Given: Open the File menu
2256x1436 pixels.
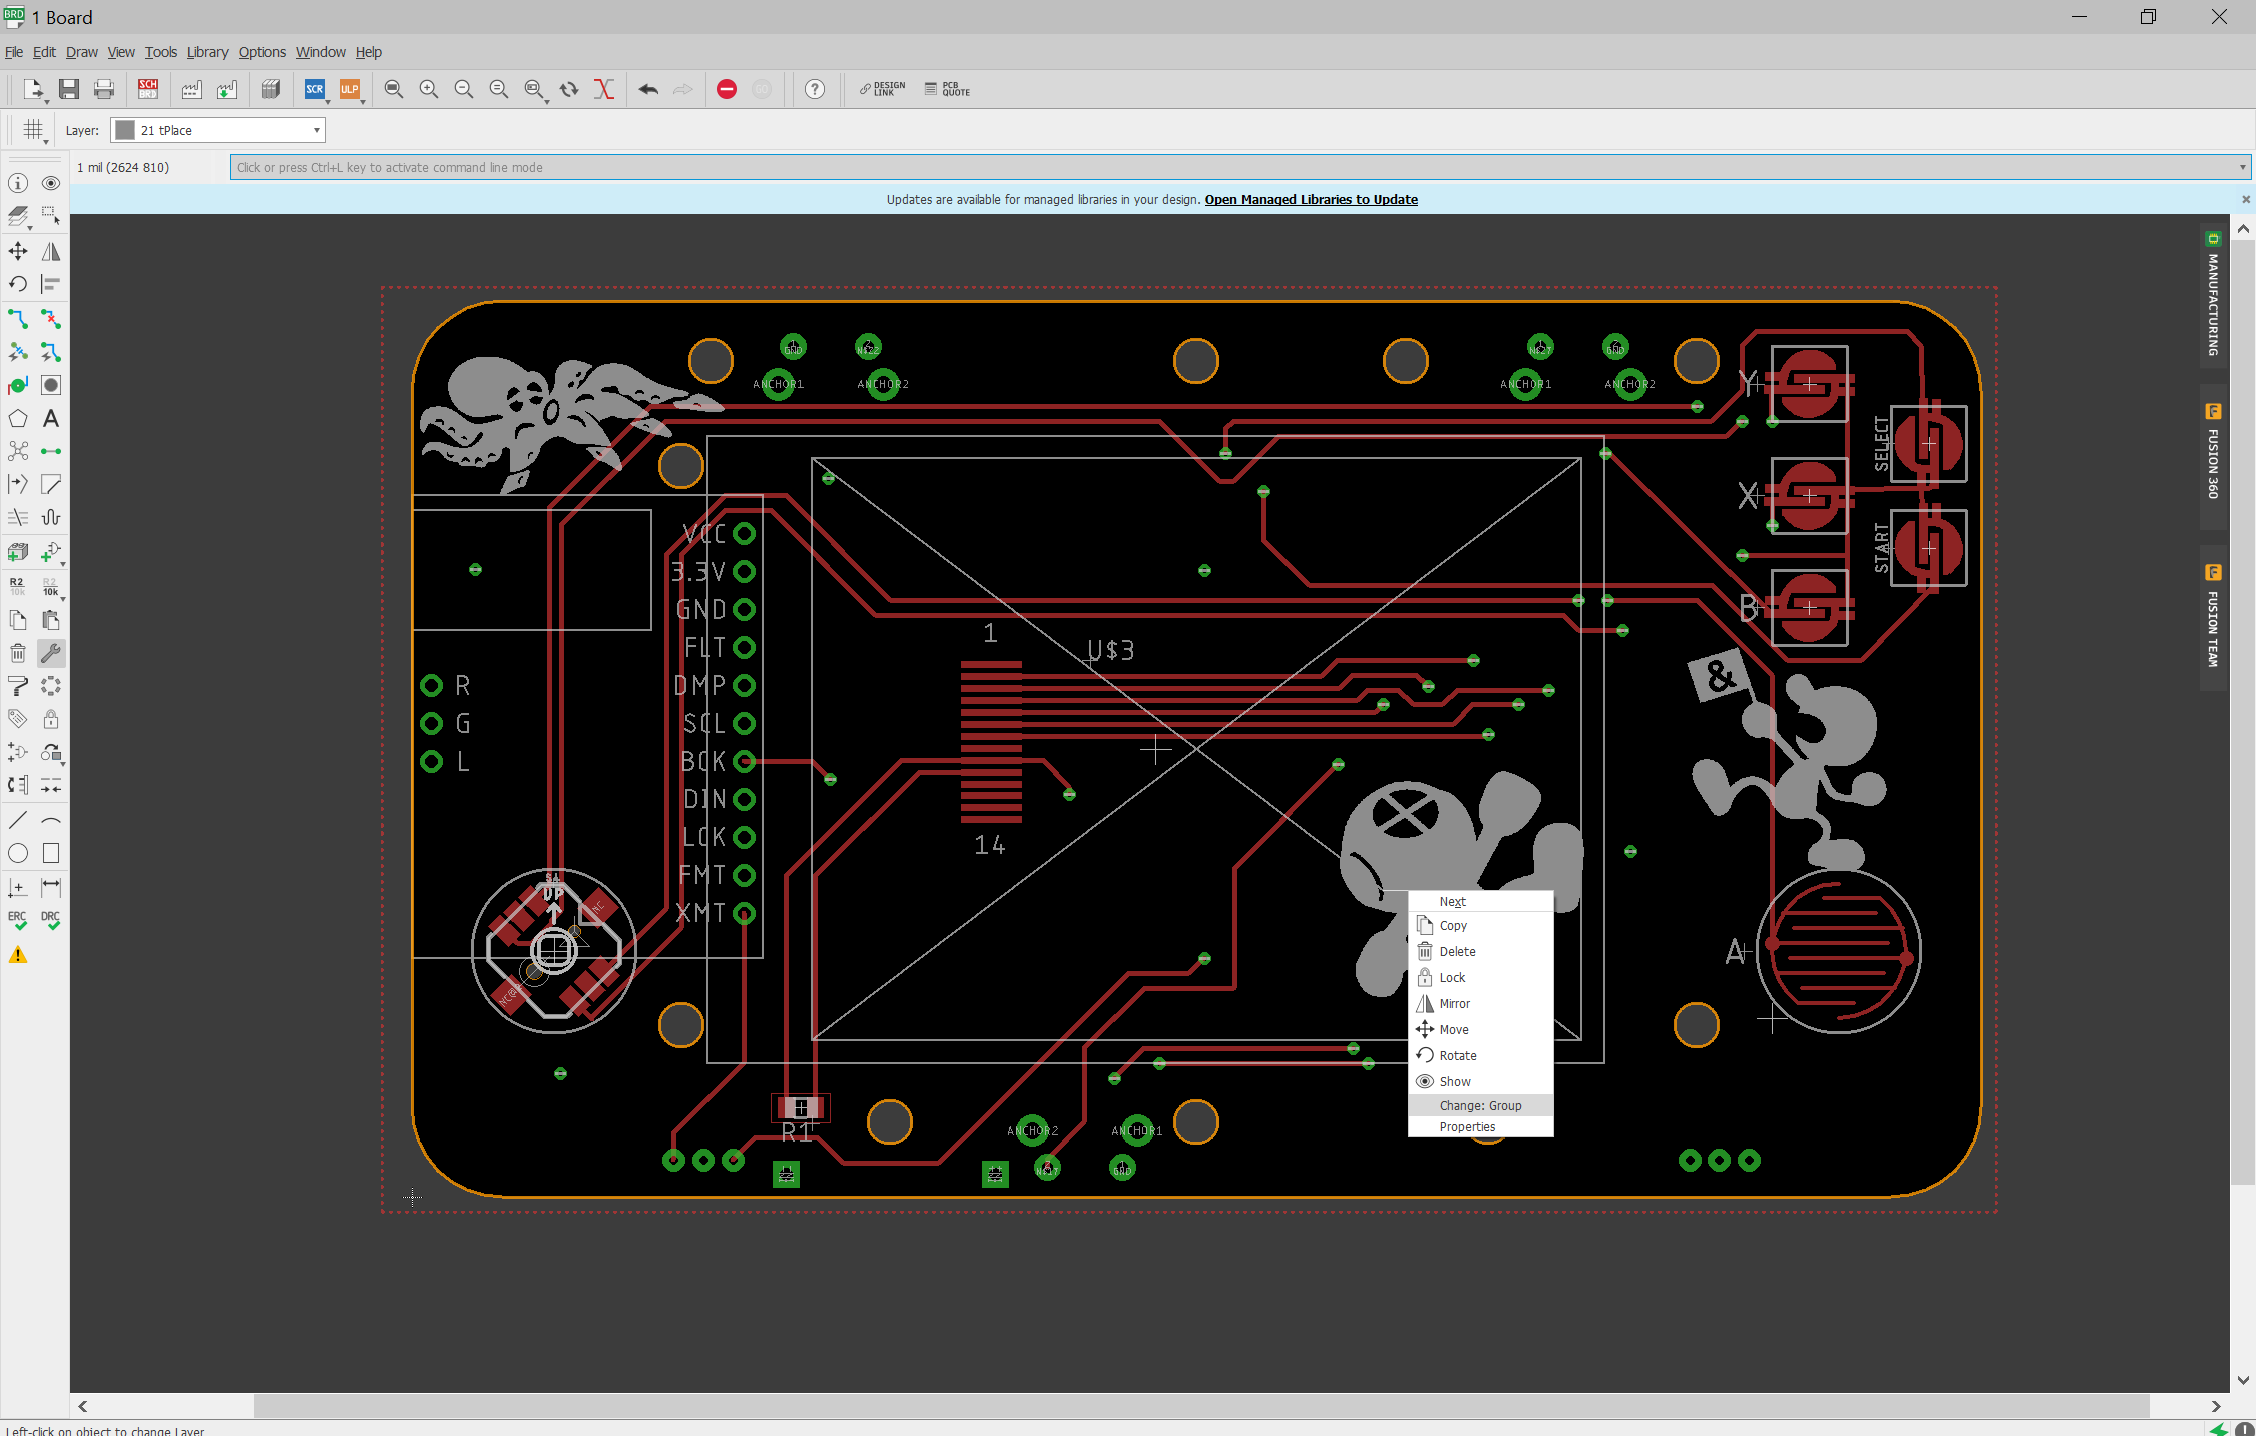Looking at the screenshot, I should click(x=14, y=52).
